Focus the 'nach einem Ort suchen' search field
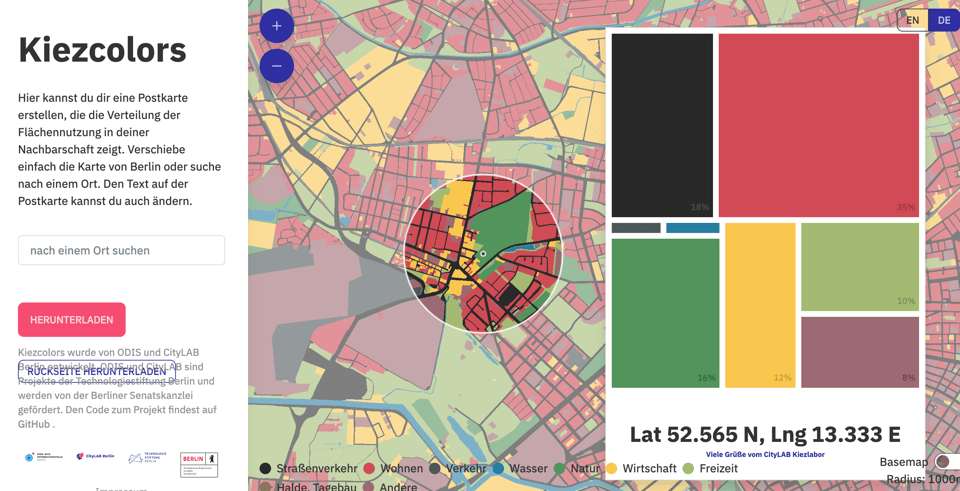This screenshot has height=491, width=960. (121, 250)
